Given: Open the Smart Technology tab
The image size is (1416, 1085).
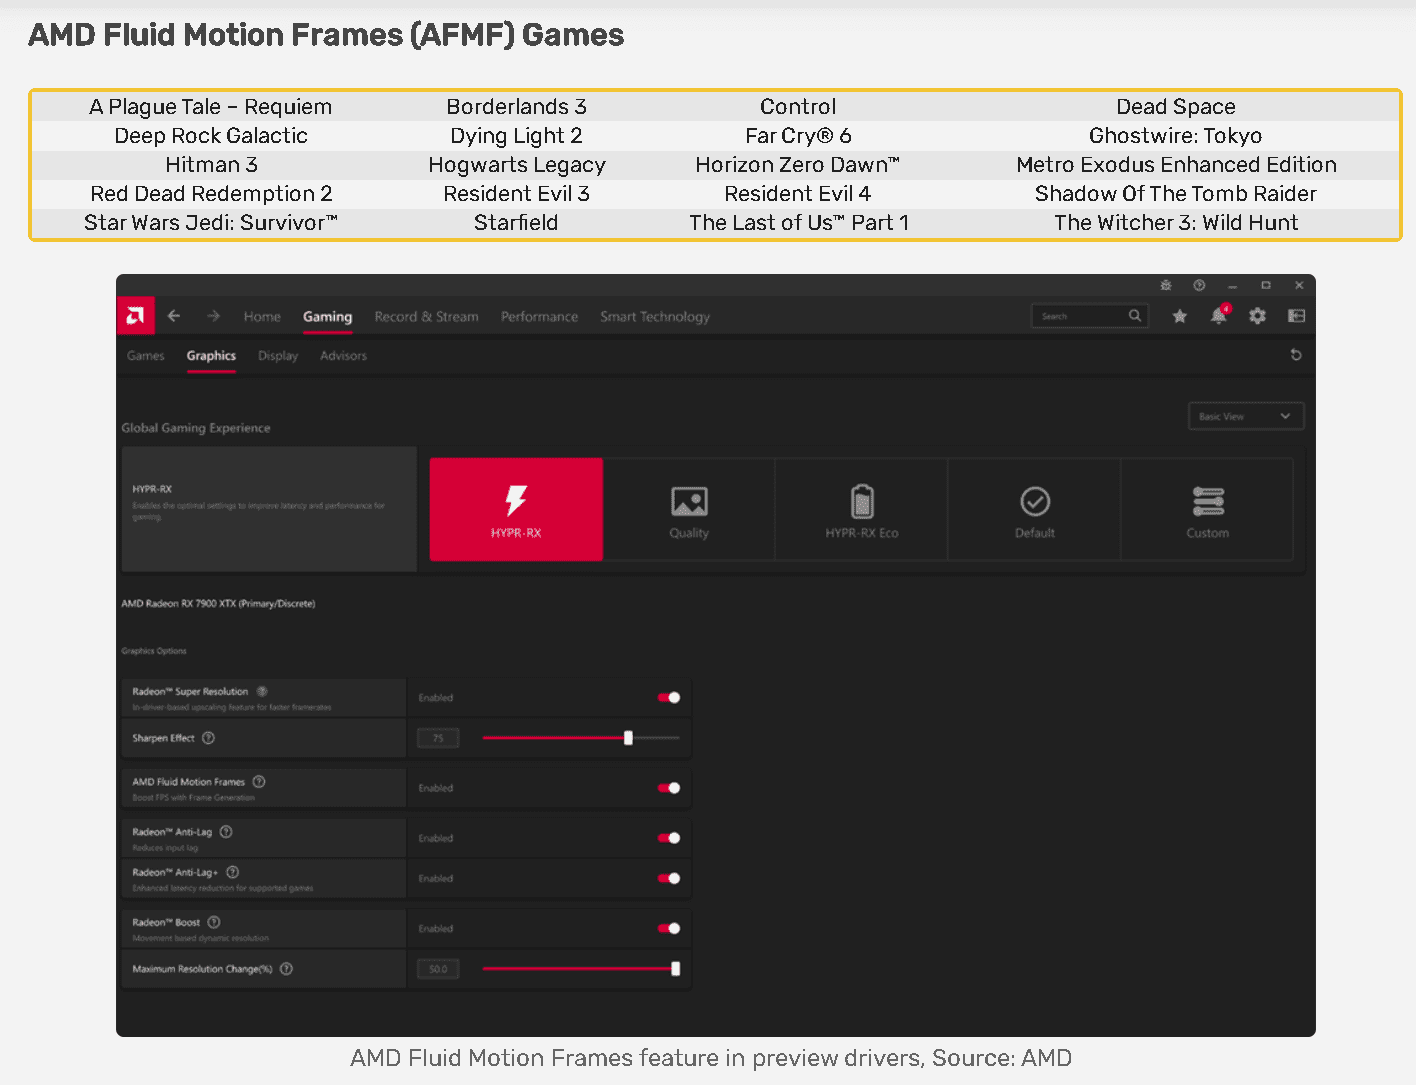Looking at the screenshot, I should tap(655, 316).
